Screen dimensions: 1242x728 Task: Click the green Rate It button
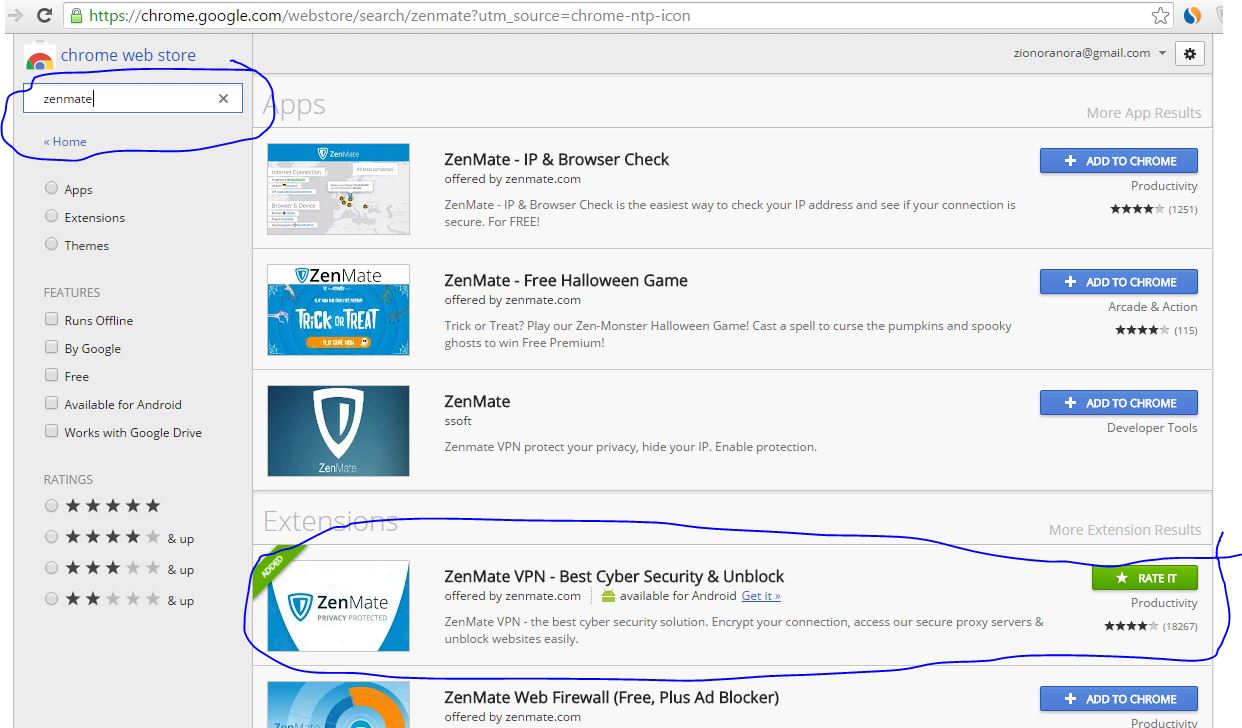click(x=1144, y=578)
